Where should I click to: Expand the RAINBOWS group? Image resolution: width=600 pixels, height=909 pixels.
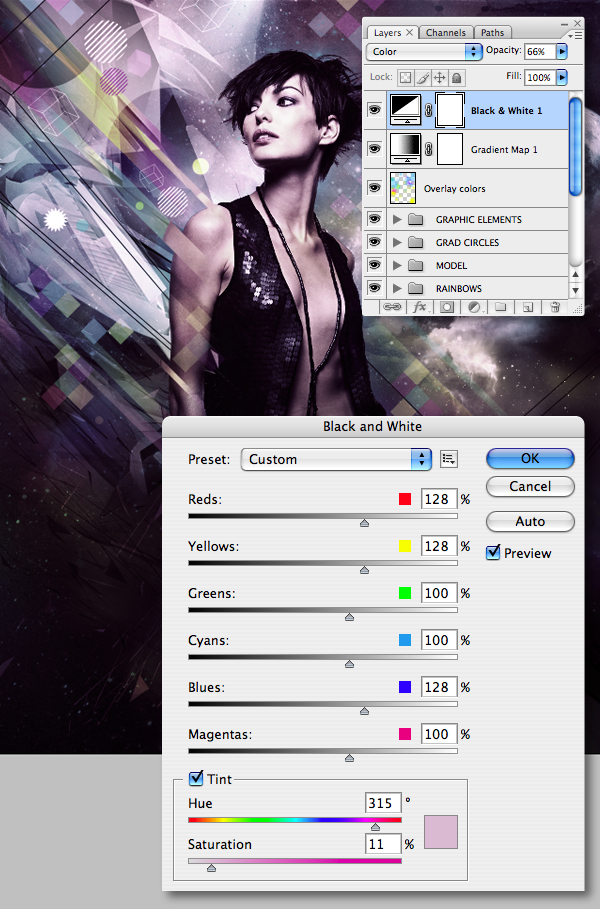pos(397,288)
